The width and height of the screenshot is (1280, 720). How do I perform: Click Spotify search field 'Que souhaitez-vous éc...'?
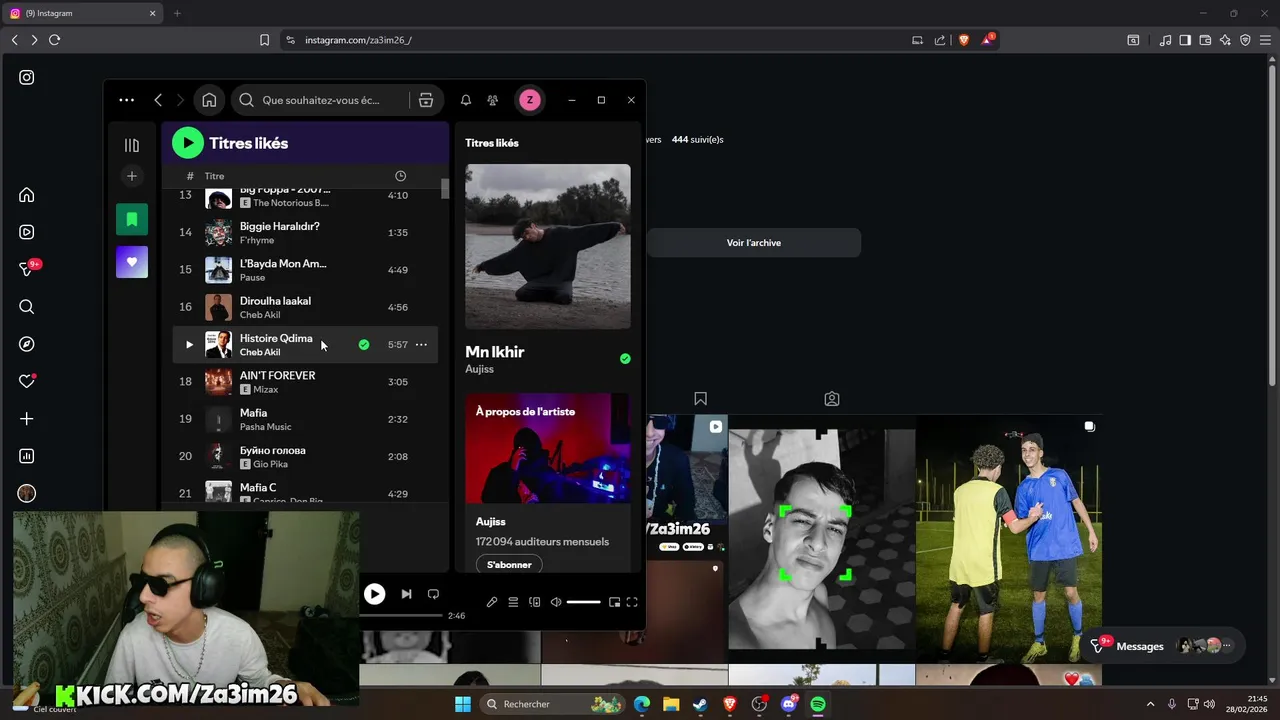322,100
